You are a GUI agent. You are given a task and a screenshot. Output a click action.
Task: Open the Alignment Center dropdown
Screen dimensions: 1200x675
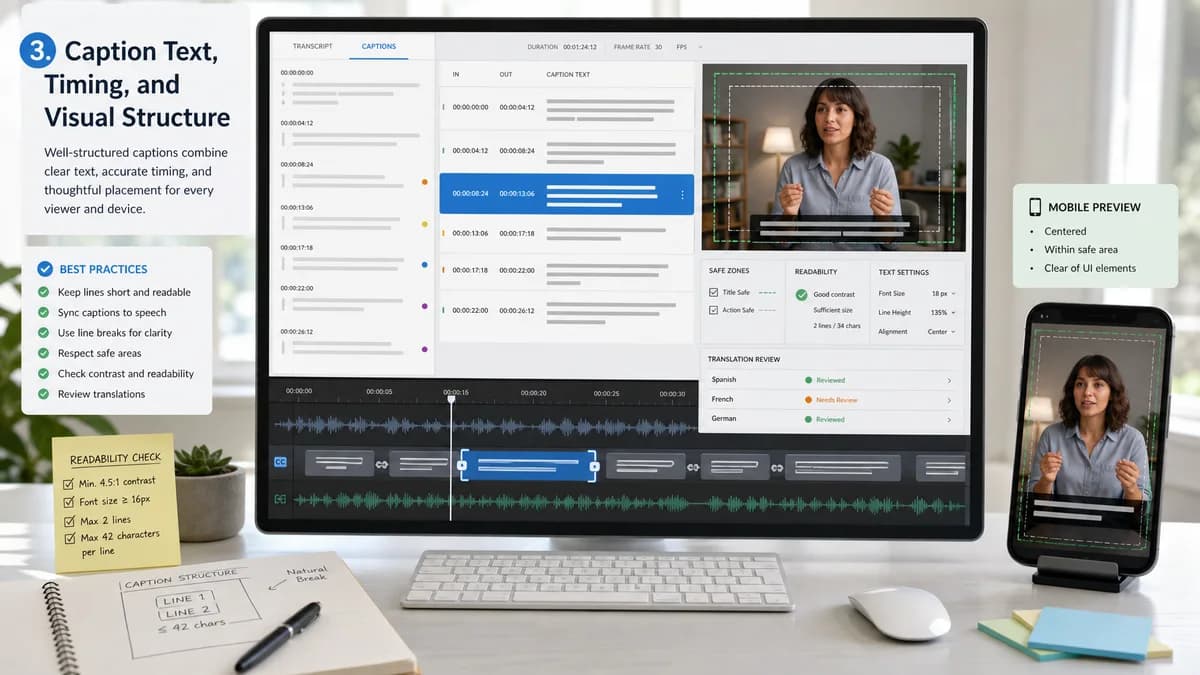pos(942,331)
